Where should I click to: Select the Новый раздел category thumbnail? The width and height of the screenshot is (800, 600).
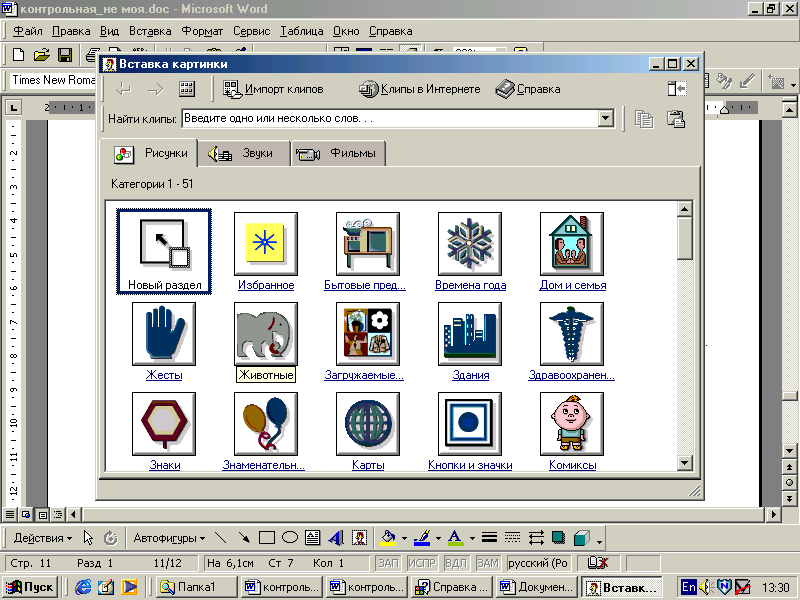pos(164,251)
